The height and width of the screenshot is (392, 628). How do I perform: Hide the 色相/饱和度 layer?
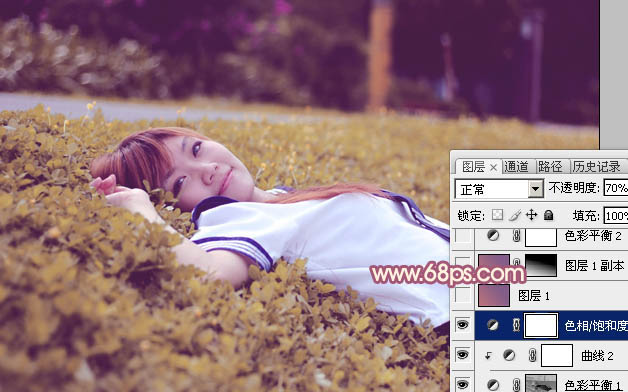point(463,325)
